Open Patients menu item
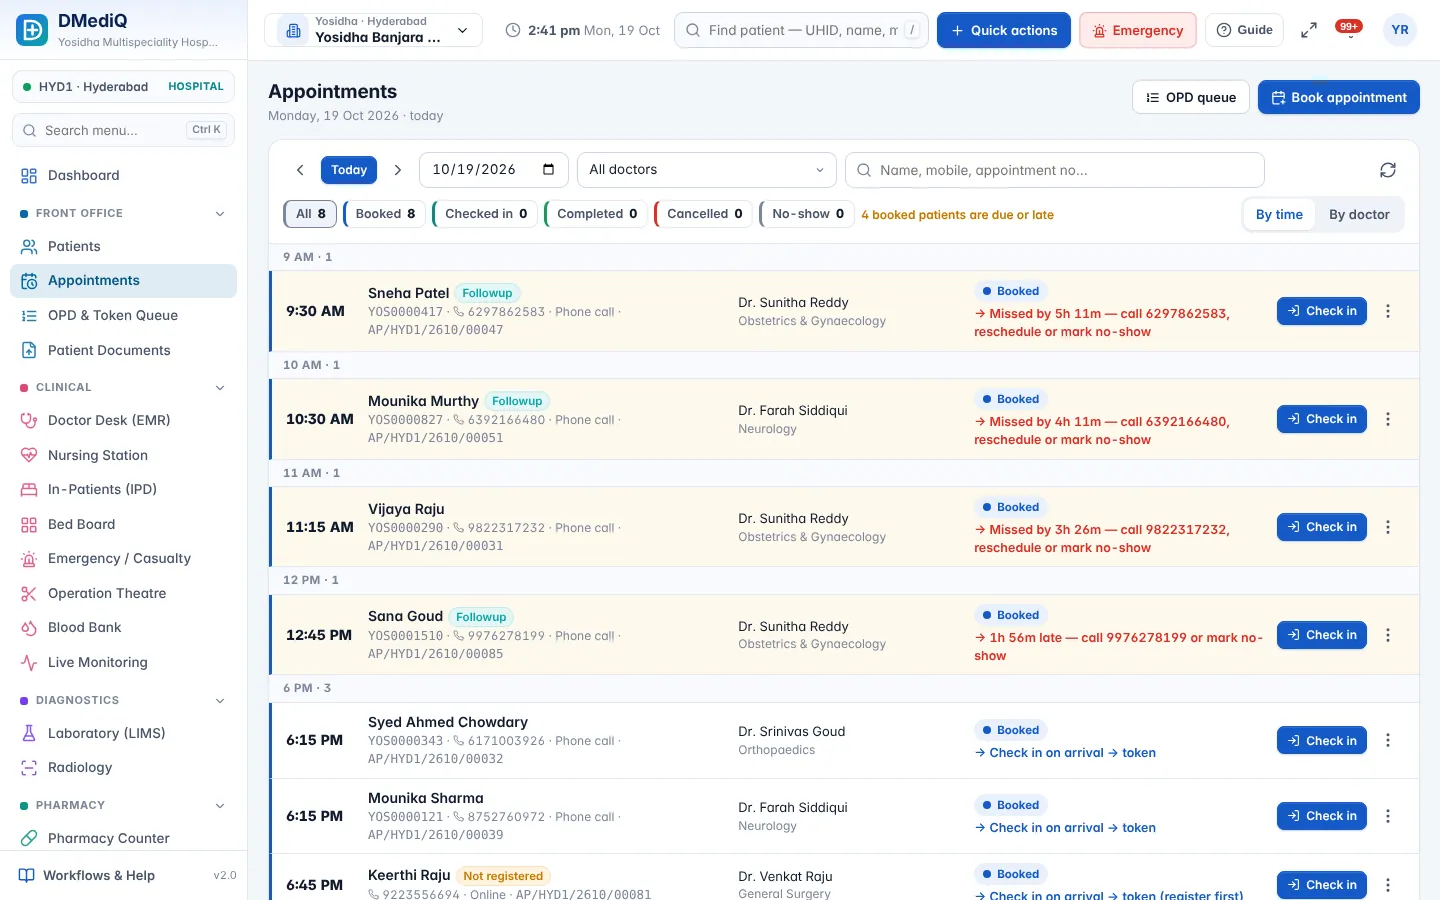This screenshot has width=1440, height=900. click(x=123, y=247)
